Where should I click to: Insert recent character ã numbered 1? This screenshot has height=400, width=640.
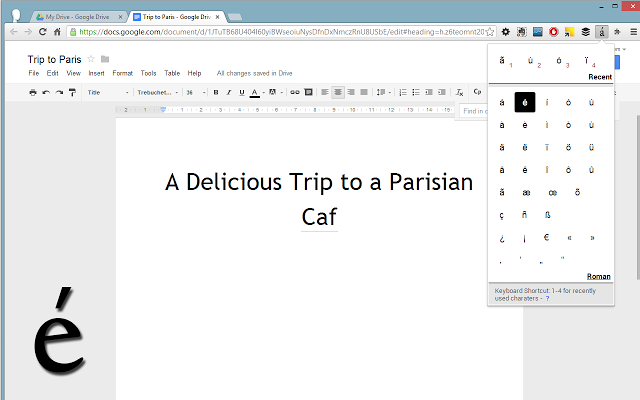click(x=504, y=61)
